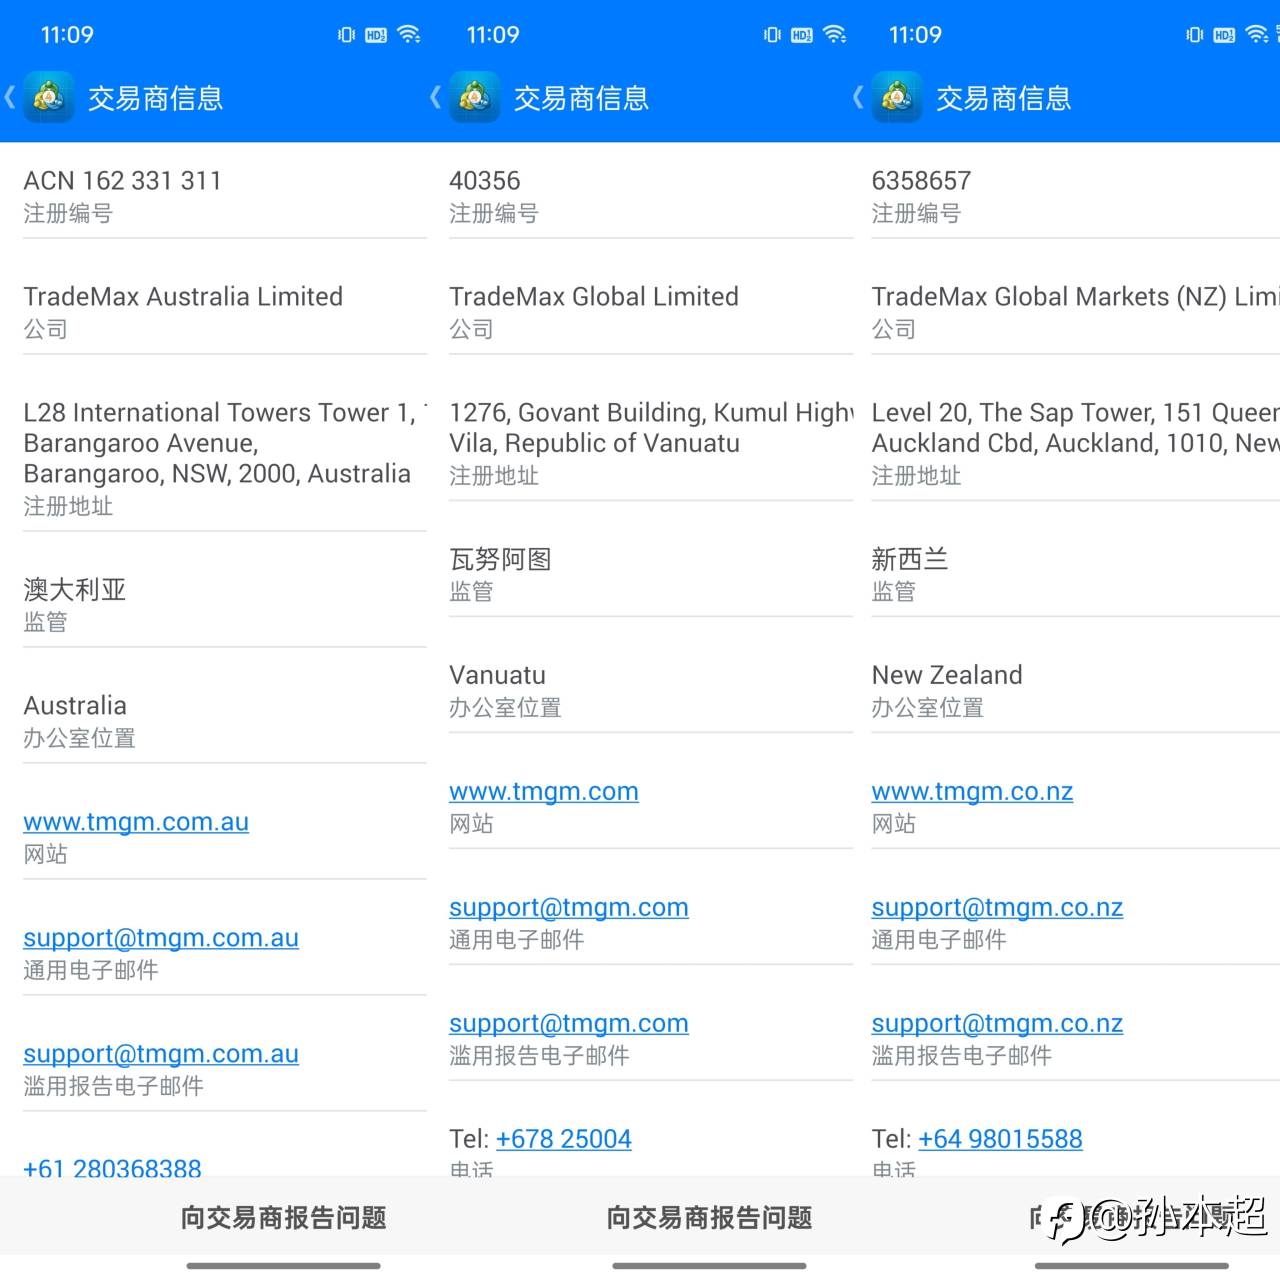Image resolution: width=1280 pixels, height=1280 pixels.
Task: Select company name TradeMax Global Limited
Action: click(x=594, y=297)
